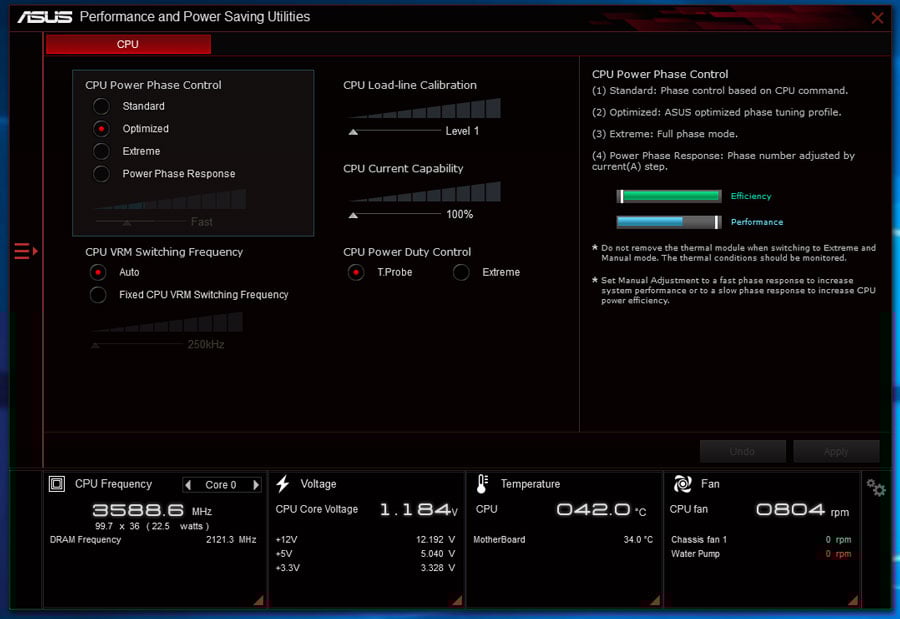Click the DRAM Frequency 2121.3 MHz value
The height and width of the screenshot is (619, 900).
(231, 540)
